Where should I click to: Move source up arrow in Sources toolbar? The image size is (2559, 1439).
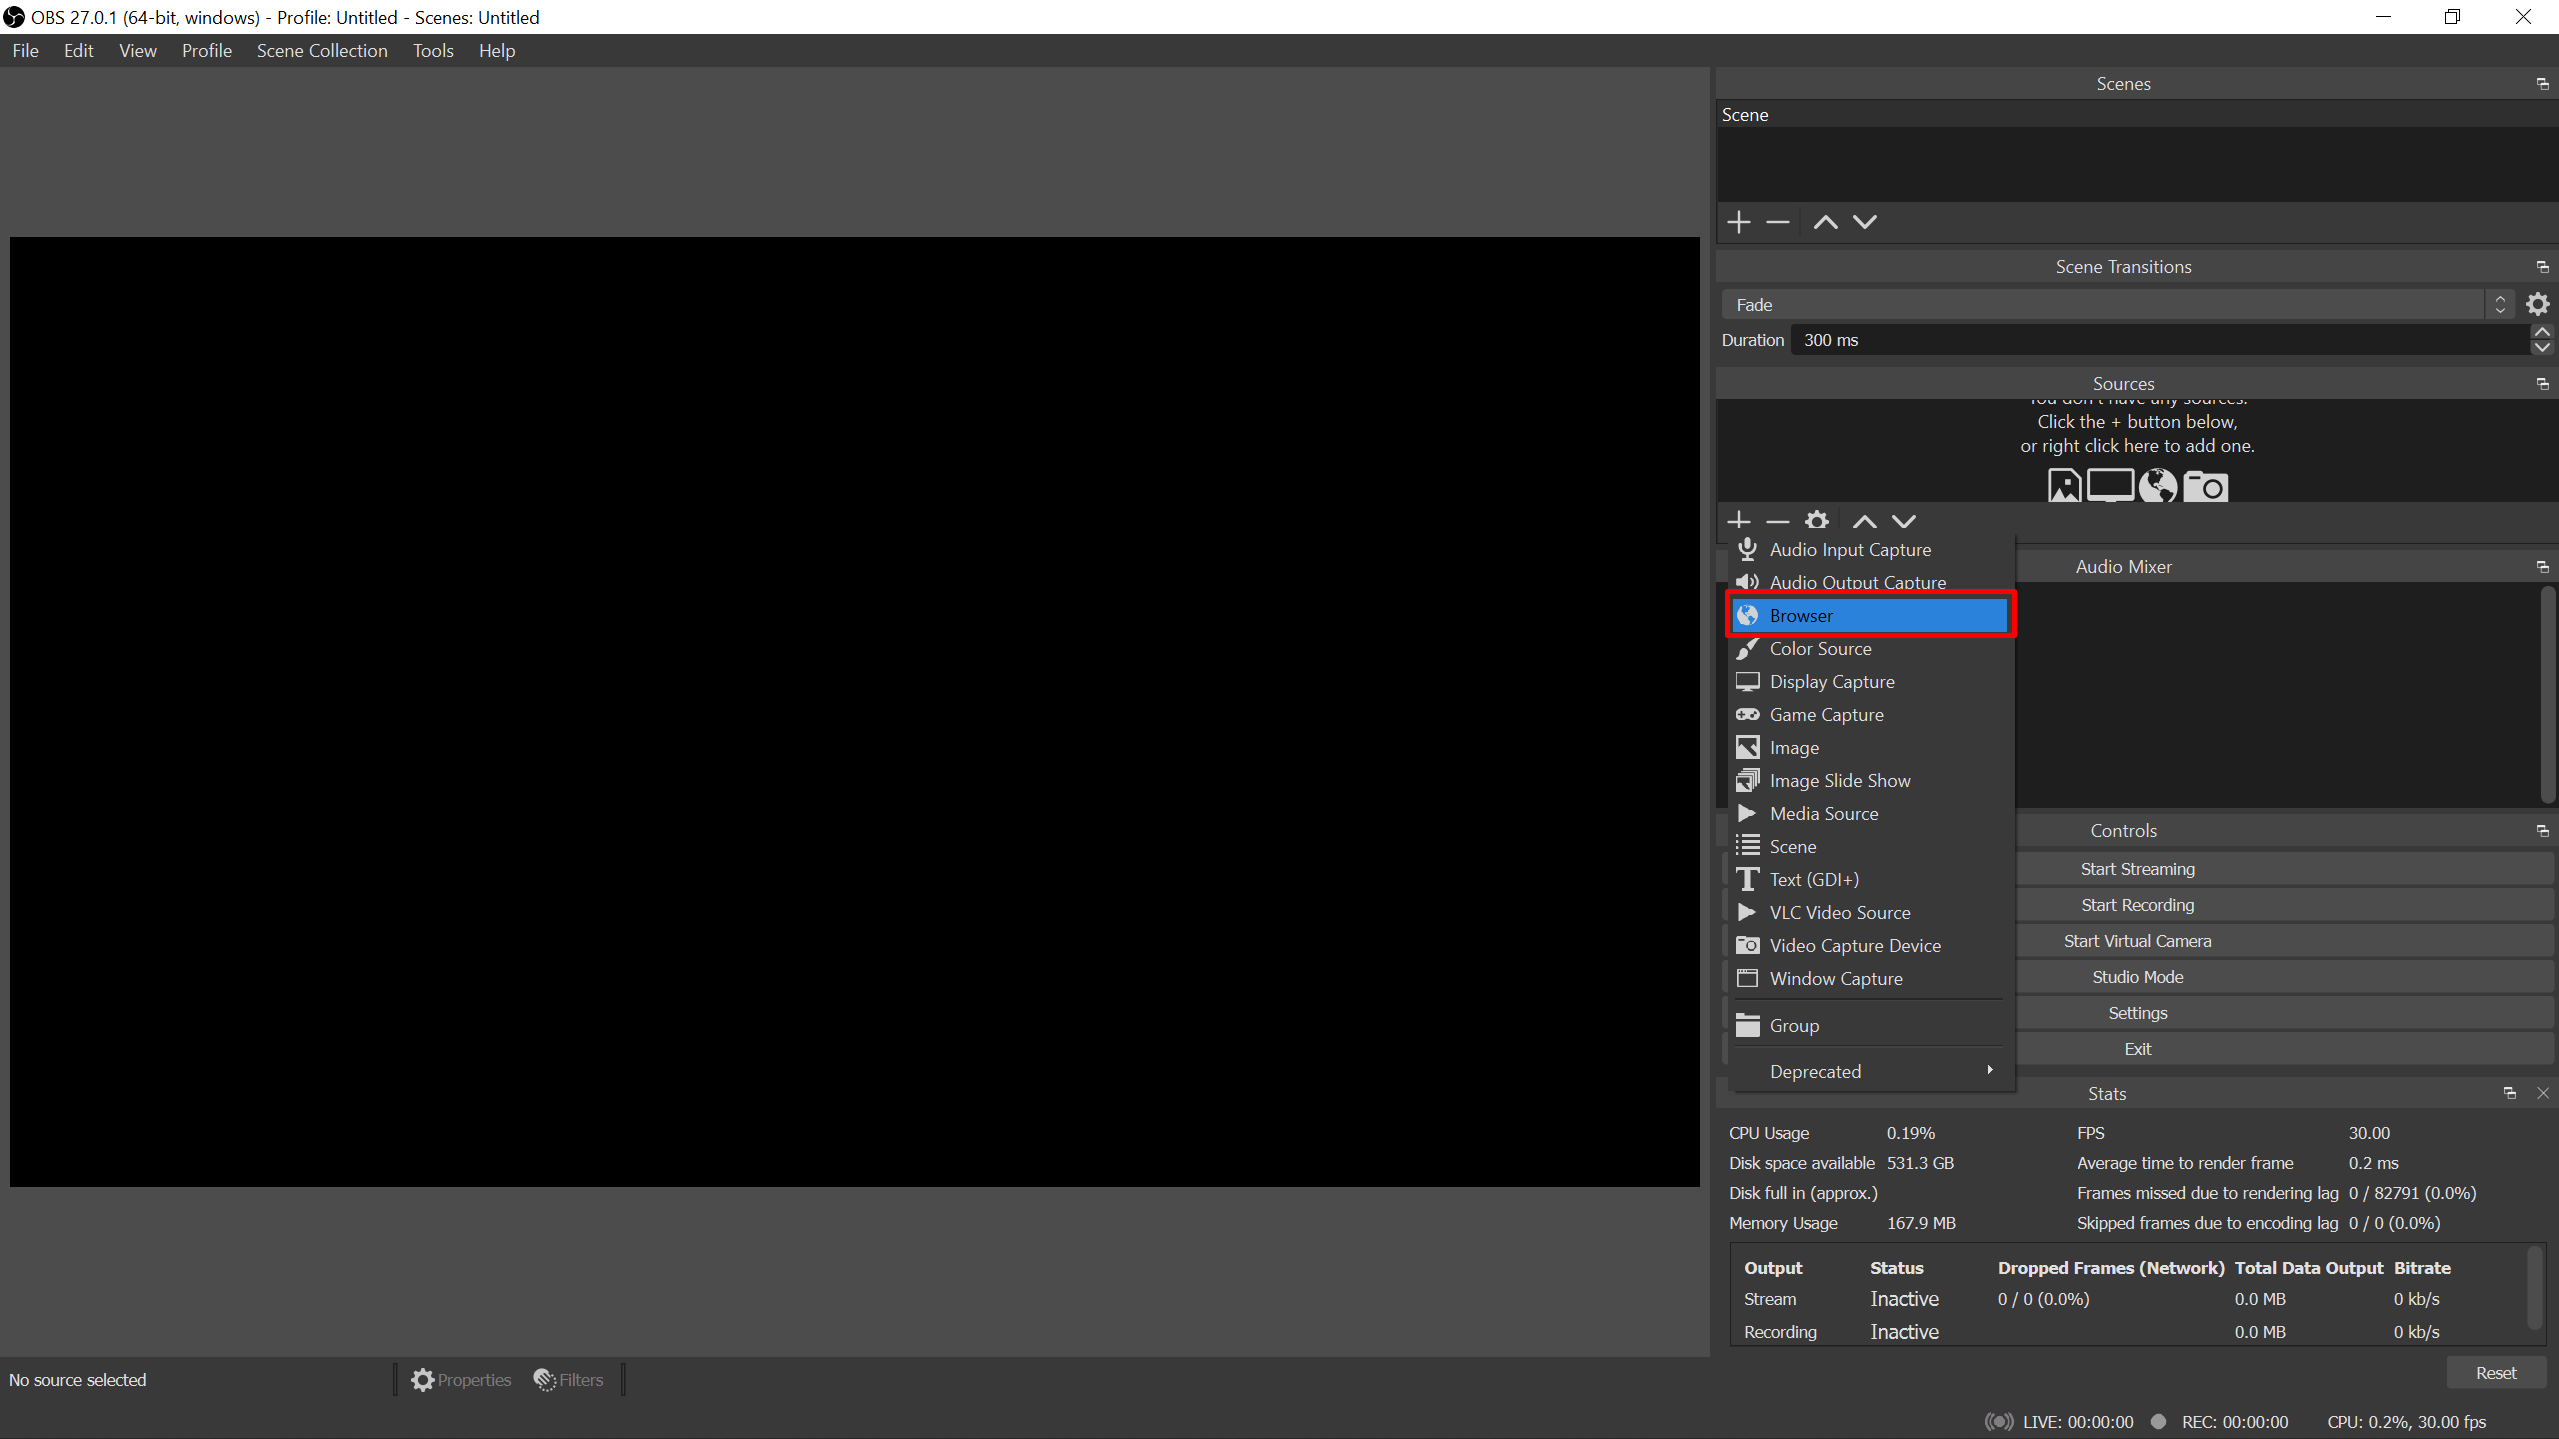1864,521
